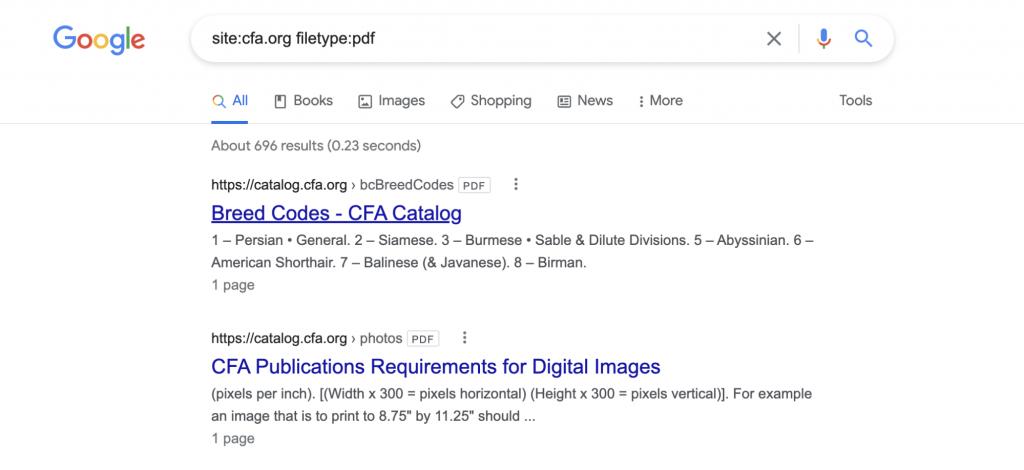Viewport: 1024px width, 470px height.
Task: Click the catalog.cfa.org photos URL
Action: (306, 338)
